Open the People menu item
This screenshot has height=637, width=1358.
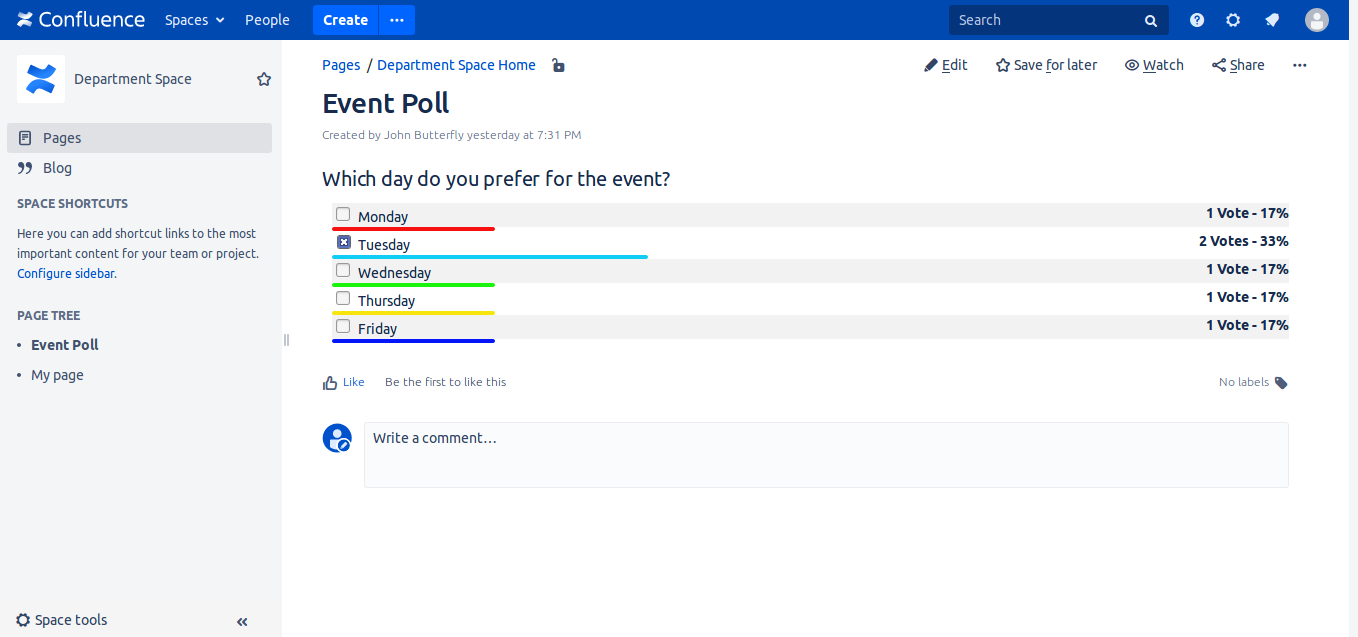click(267, 20)
